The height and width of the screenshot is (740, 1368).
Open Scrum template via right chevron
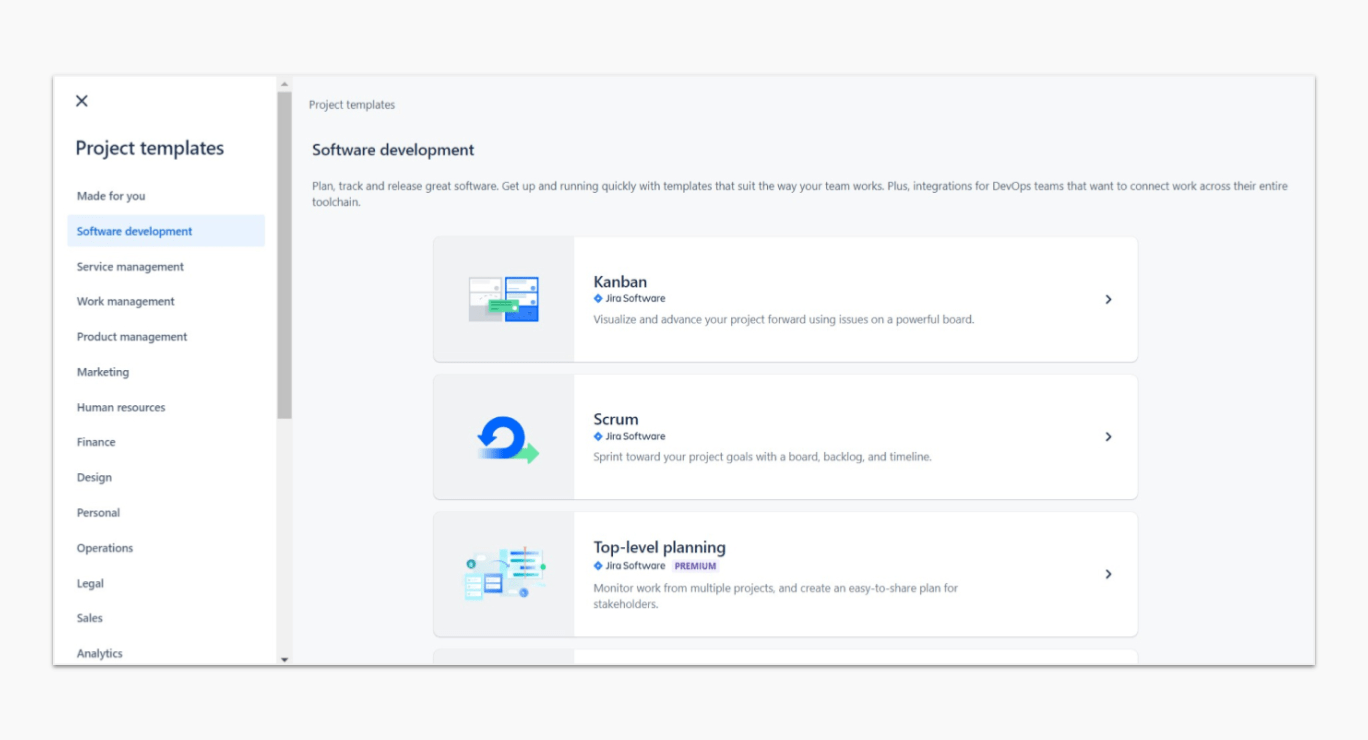[x=1108, y=437]
